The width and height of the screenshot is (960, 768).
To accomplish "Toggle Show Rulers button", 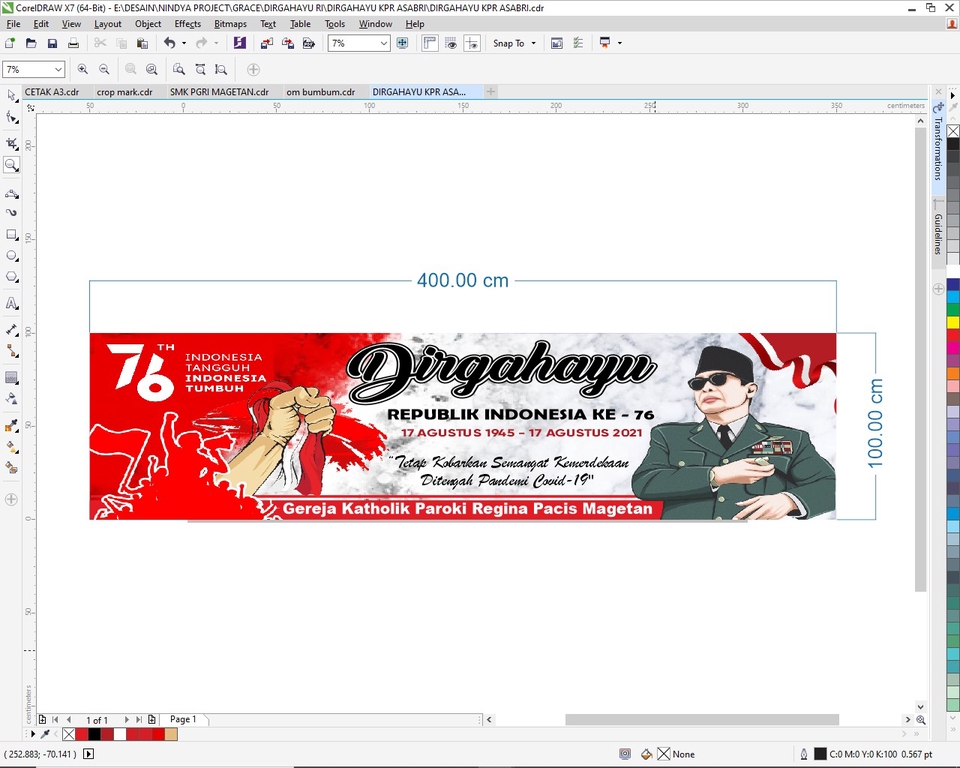I will (430, 43).
